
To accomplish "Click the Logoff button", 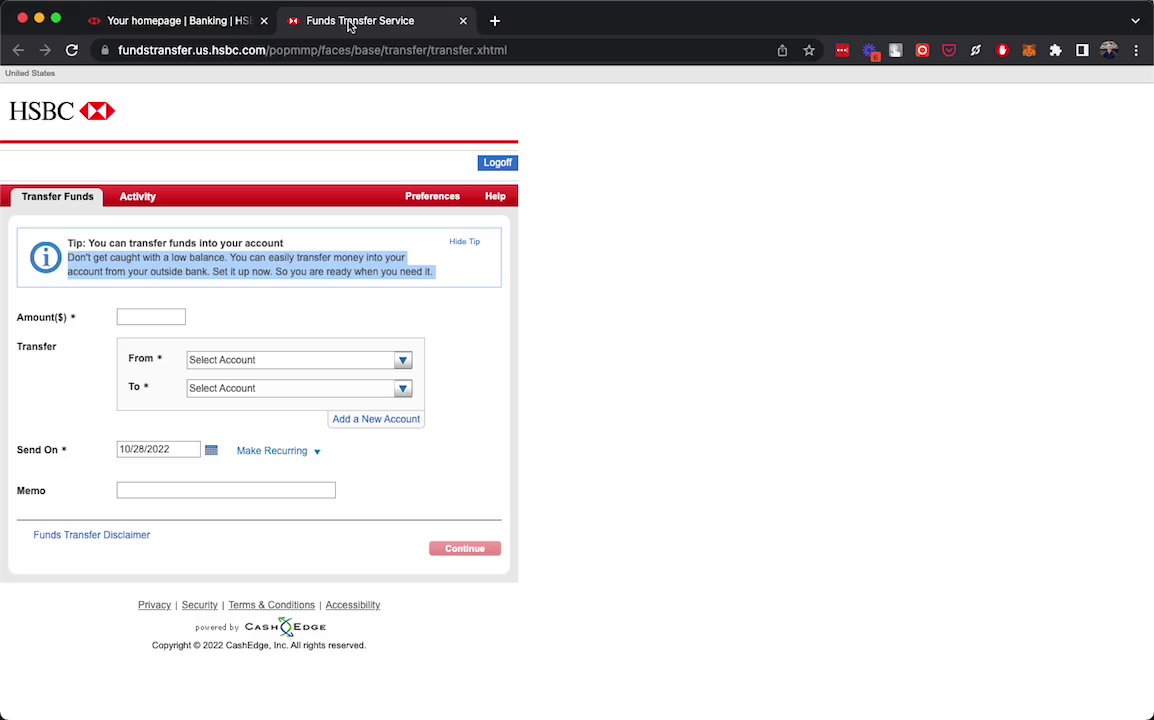I will (x=498, y=163).
